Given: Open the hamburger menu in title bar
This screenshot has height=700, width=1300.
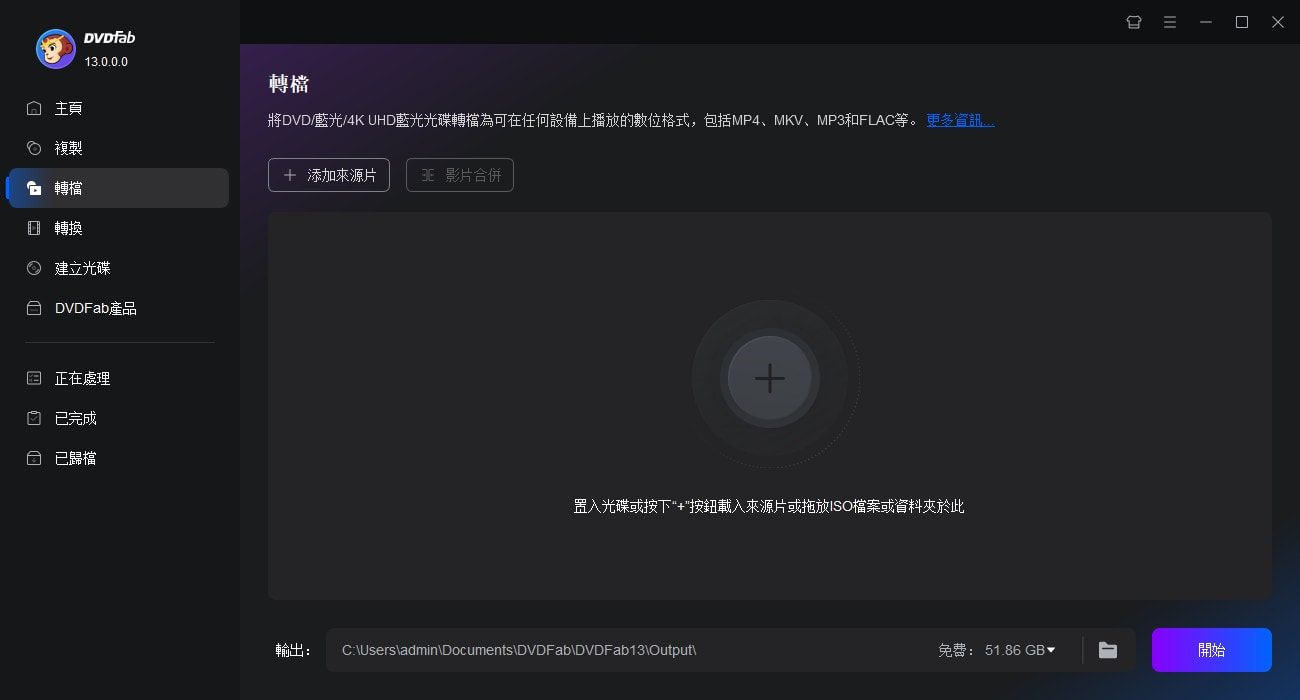Looking at the screenshot, I should 1170,22.
